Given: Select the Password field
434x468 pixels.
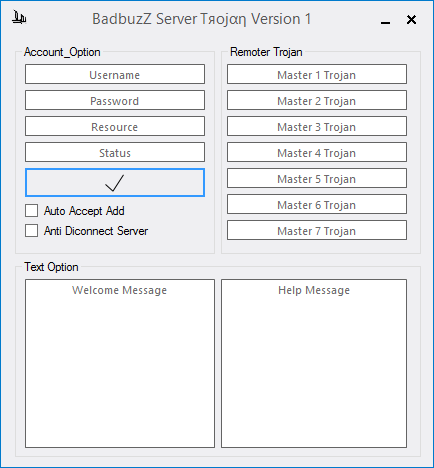Looking at the screenshot, I should [115, 100].
